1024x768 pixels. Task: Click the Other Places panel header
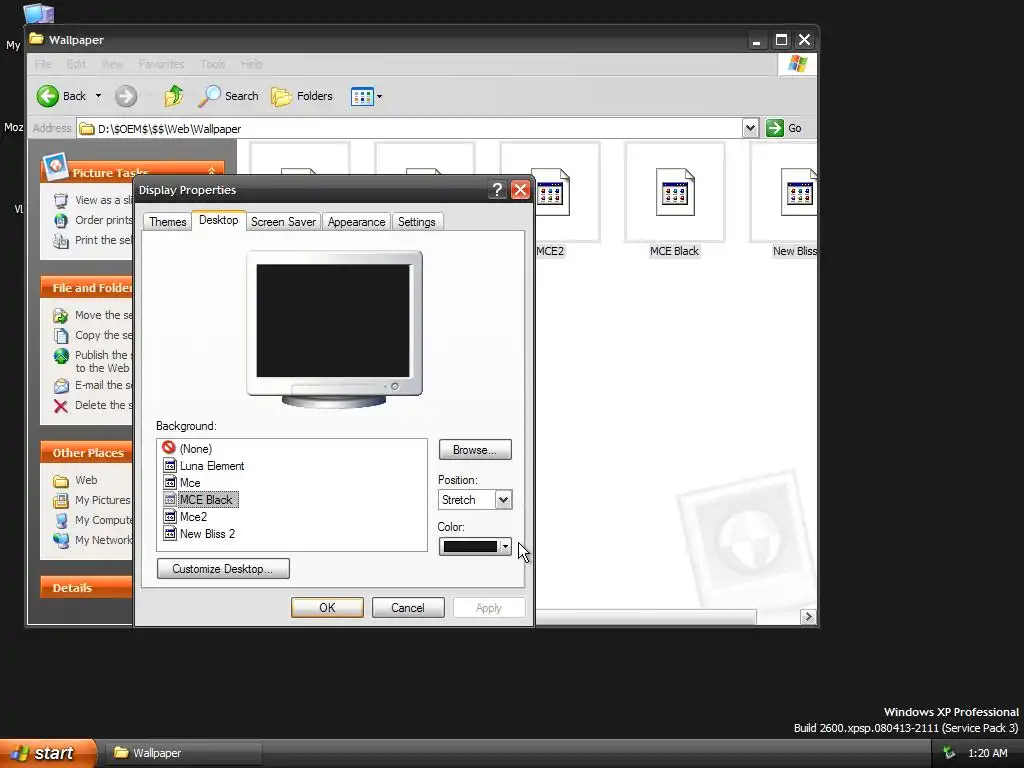click(86, 453)
